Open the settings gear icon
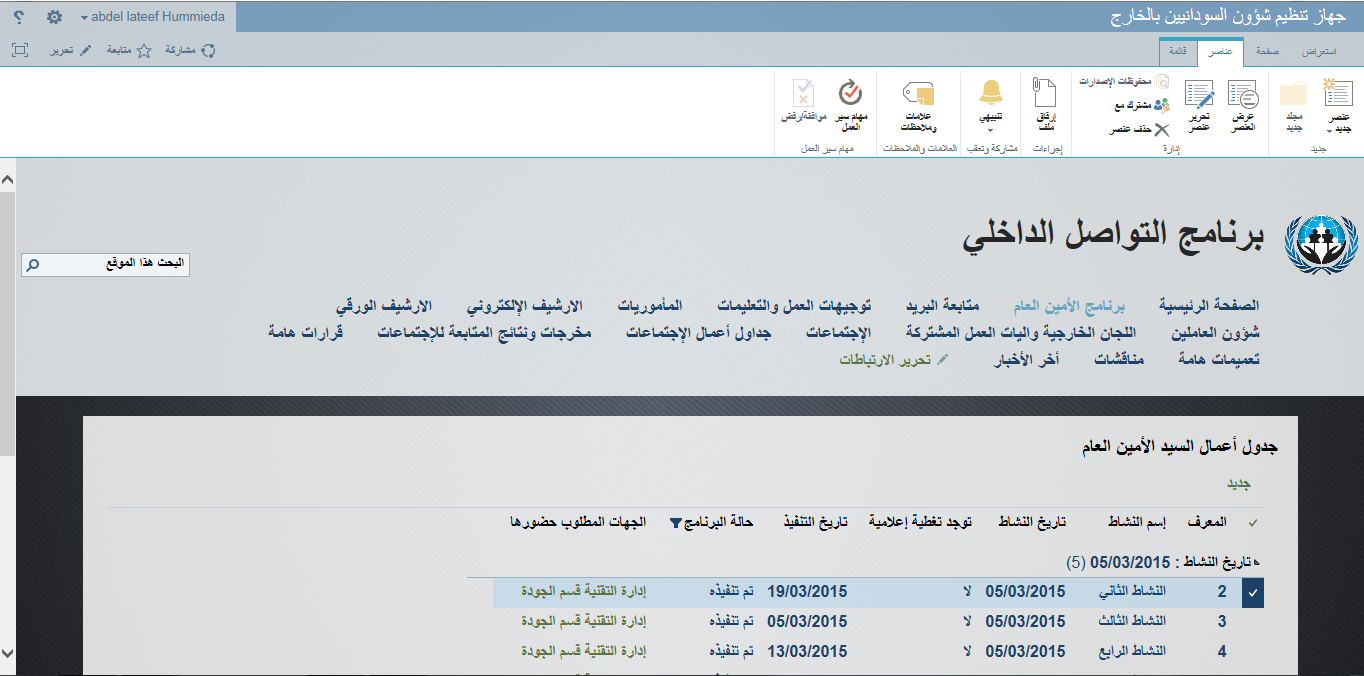This screenshot has width=1364, height=676. 54,18
